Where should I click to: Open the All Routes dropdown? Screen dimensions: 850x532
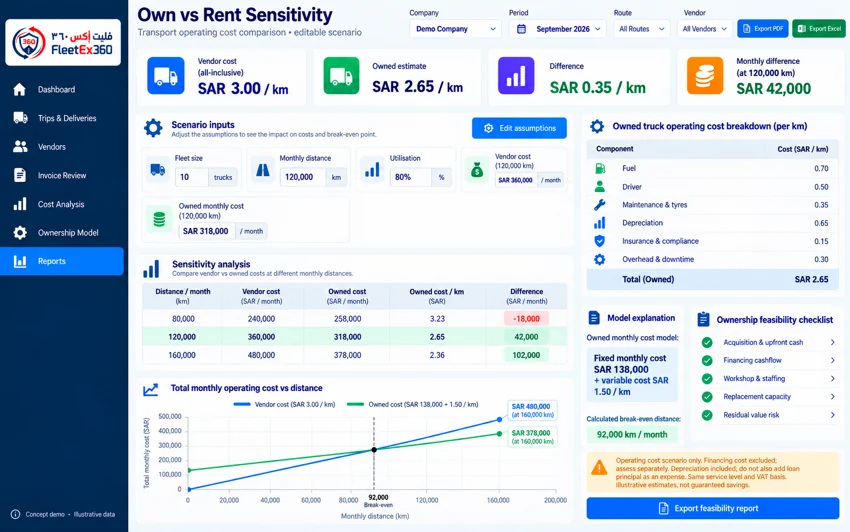(642, 29)
